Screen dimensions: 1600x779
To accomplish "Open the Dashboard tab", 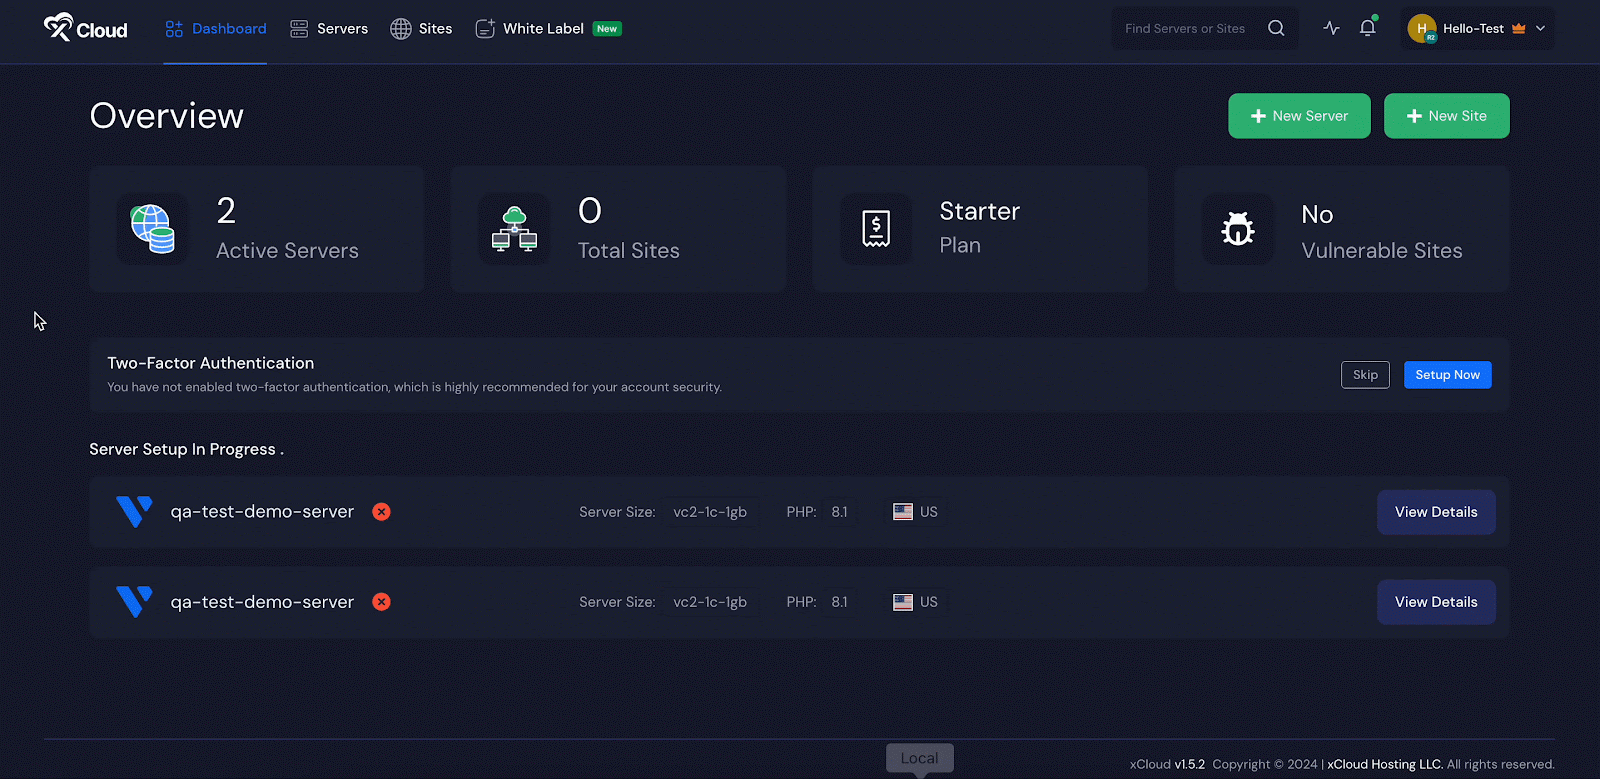I will point(216,29).
